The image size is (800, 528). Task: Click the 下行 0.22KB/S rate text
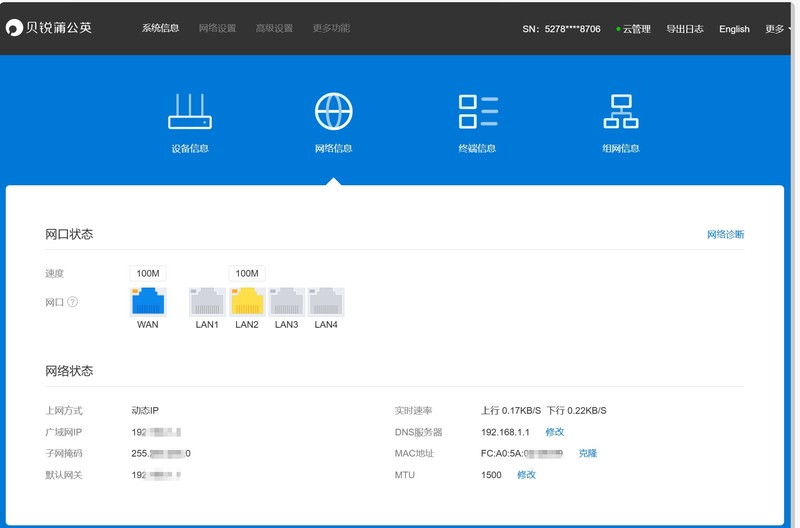click(577, 411)
